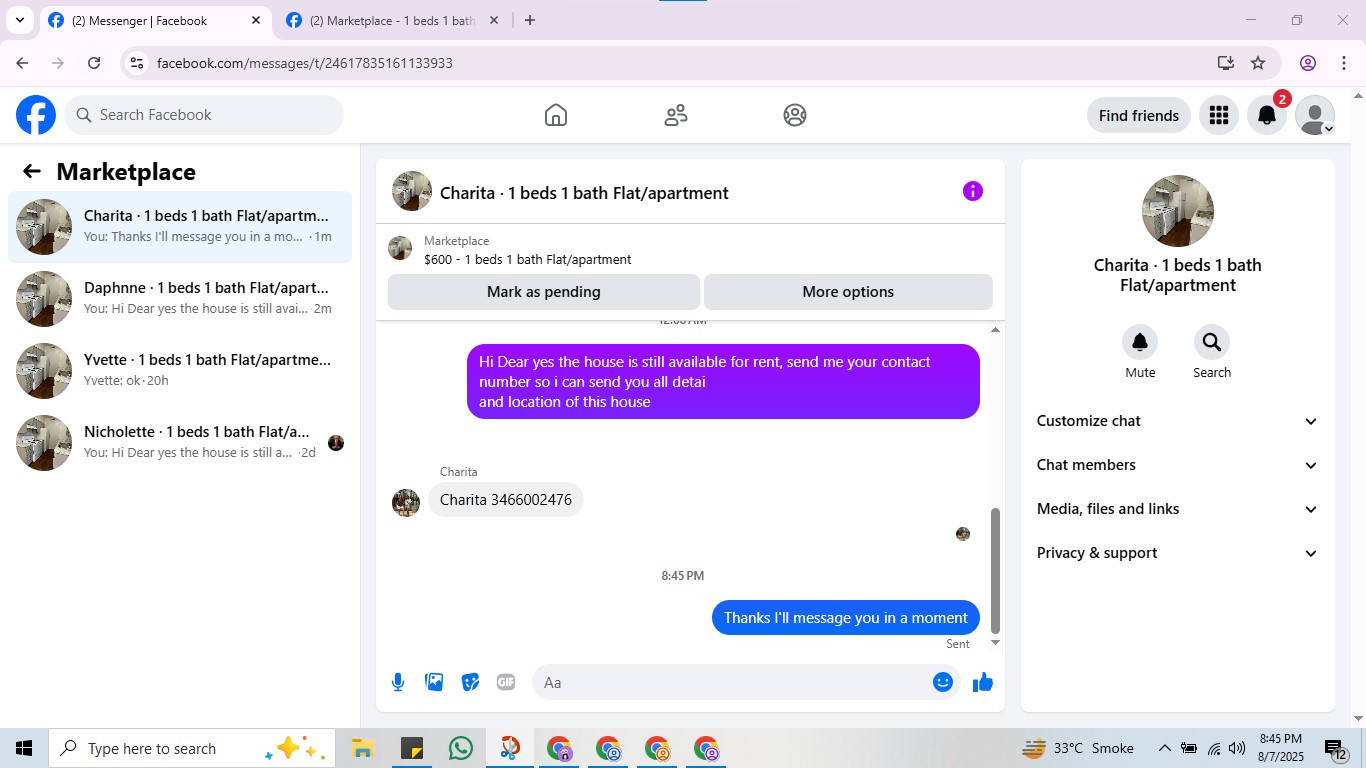Open the Chrome profile icon
Screen dimensions: 1366x768
1308,63
